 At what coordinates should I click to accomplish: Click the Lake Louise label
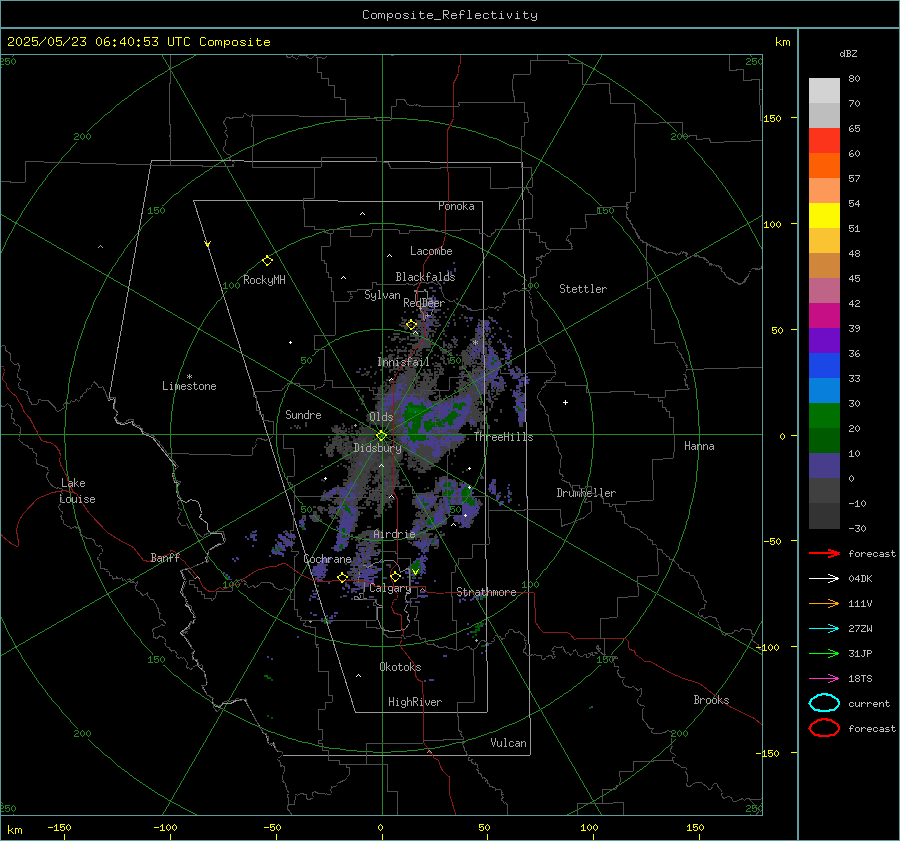pyautogui.click(x=77, y=491)
